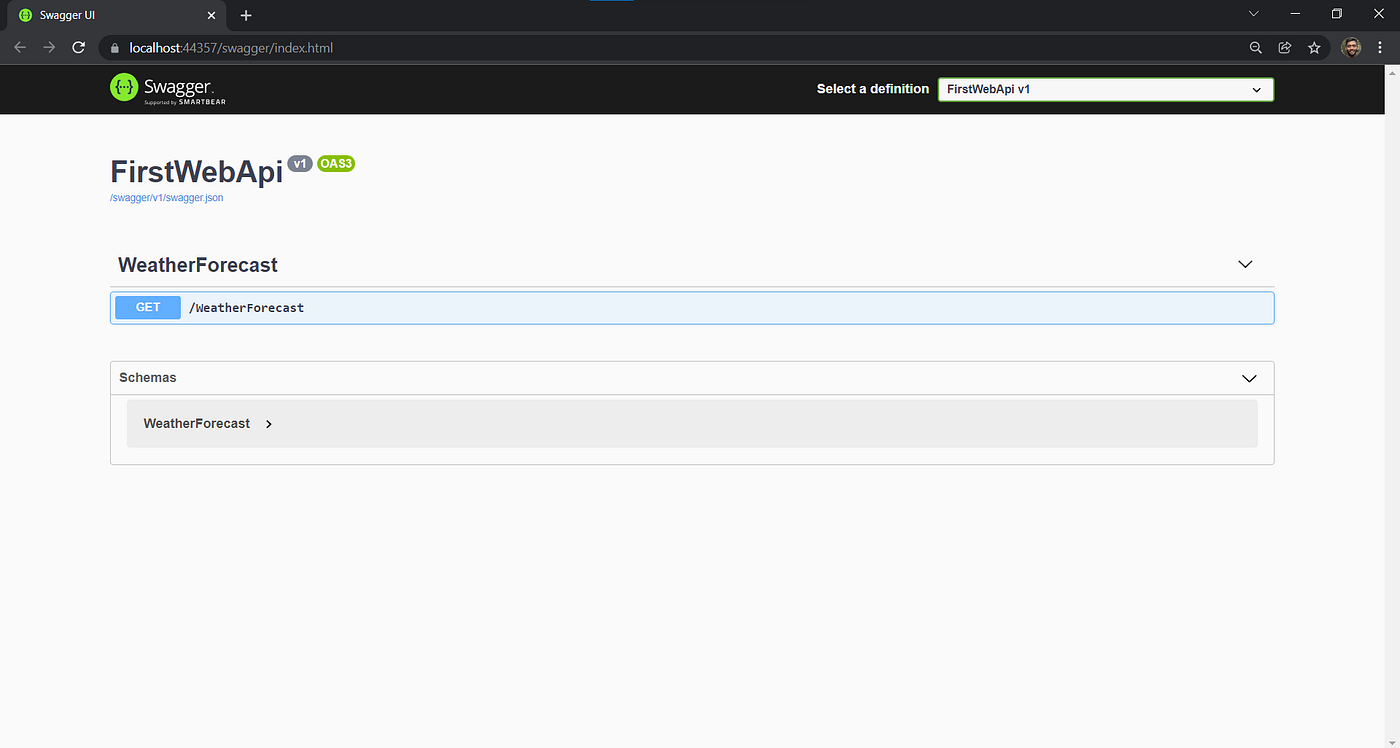Click the OAS3 badge next to FirstWebApi
The image size is (1400, 748).
coord(335,163)
